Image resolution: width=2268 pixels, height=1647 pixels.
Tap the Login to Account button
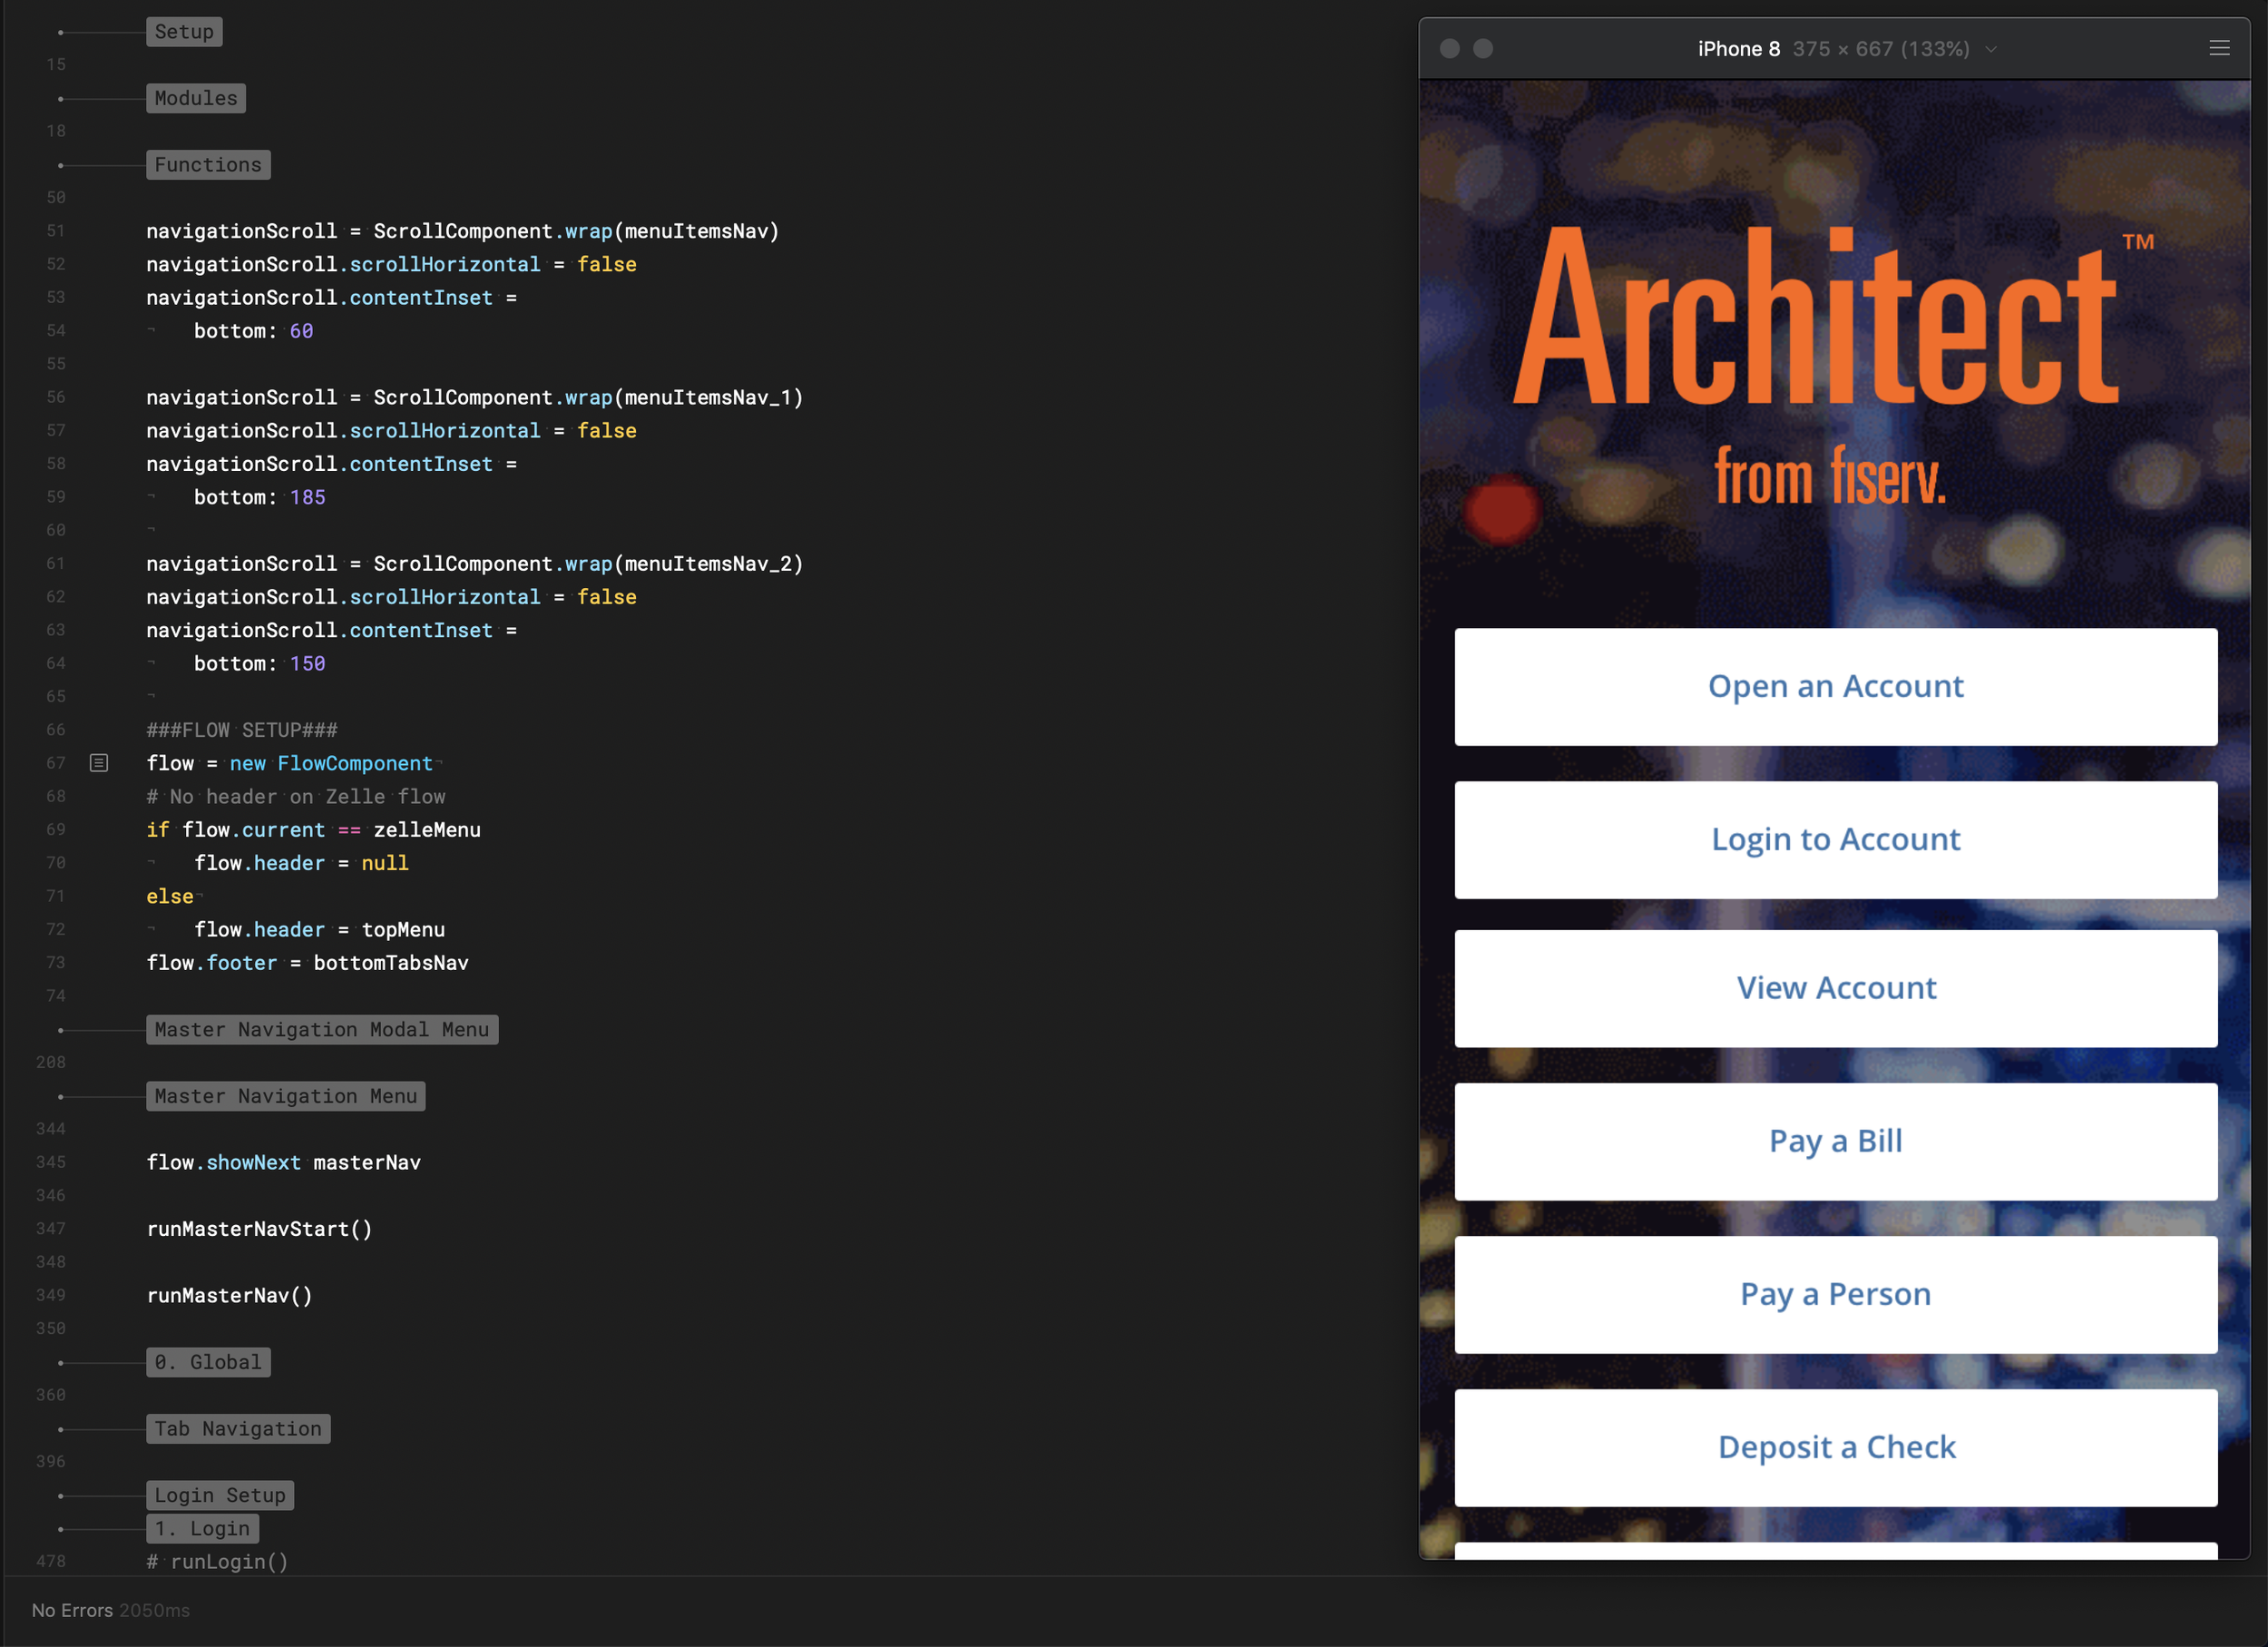(1836, 840)
